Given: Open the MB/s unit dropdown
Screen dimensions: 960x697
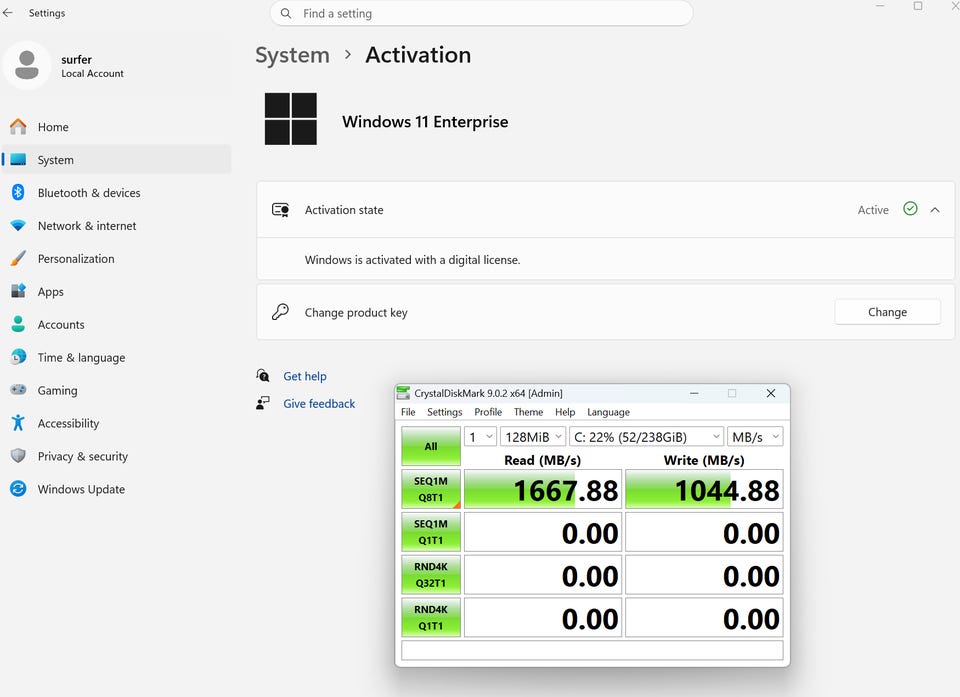Looking at the screenshot, I should pos(755,437).
